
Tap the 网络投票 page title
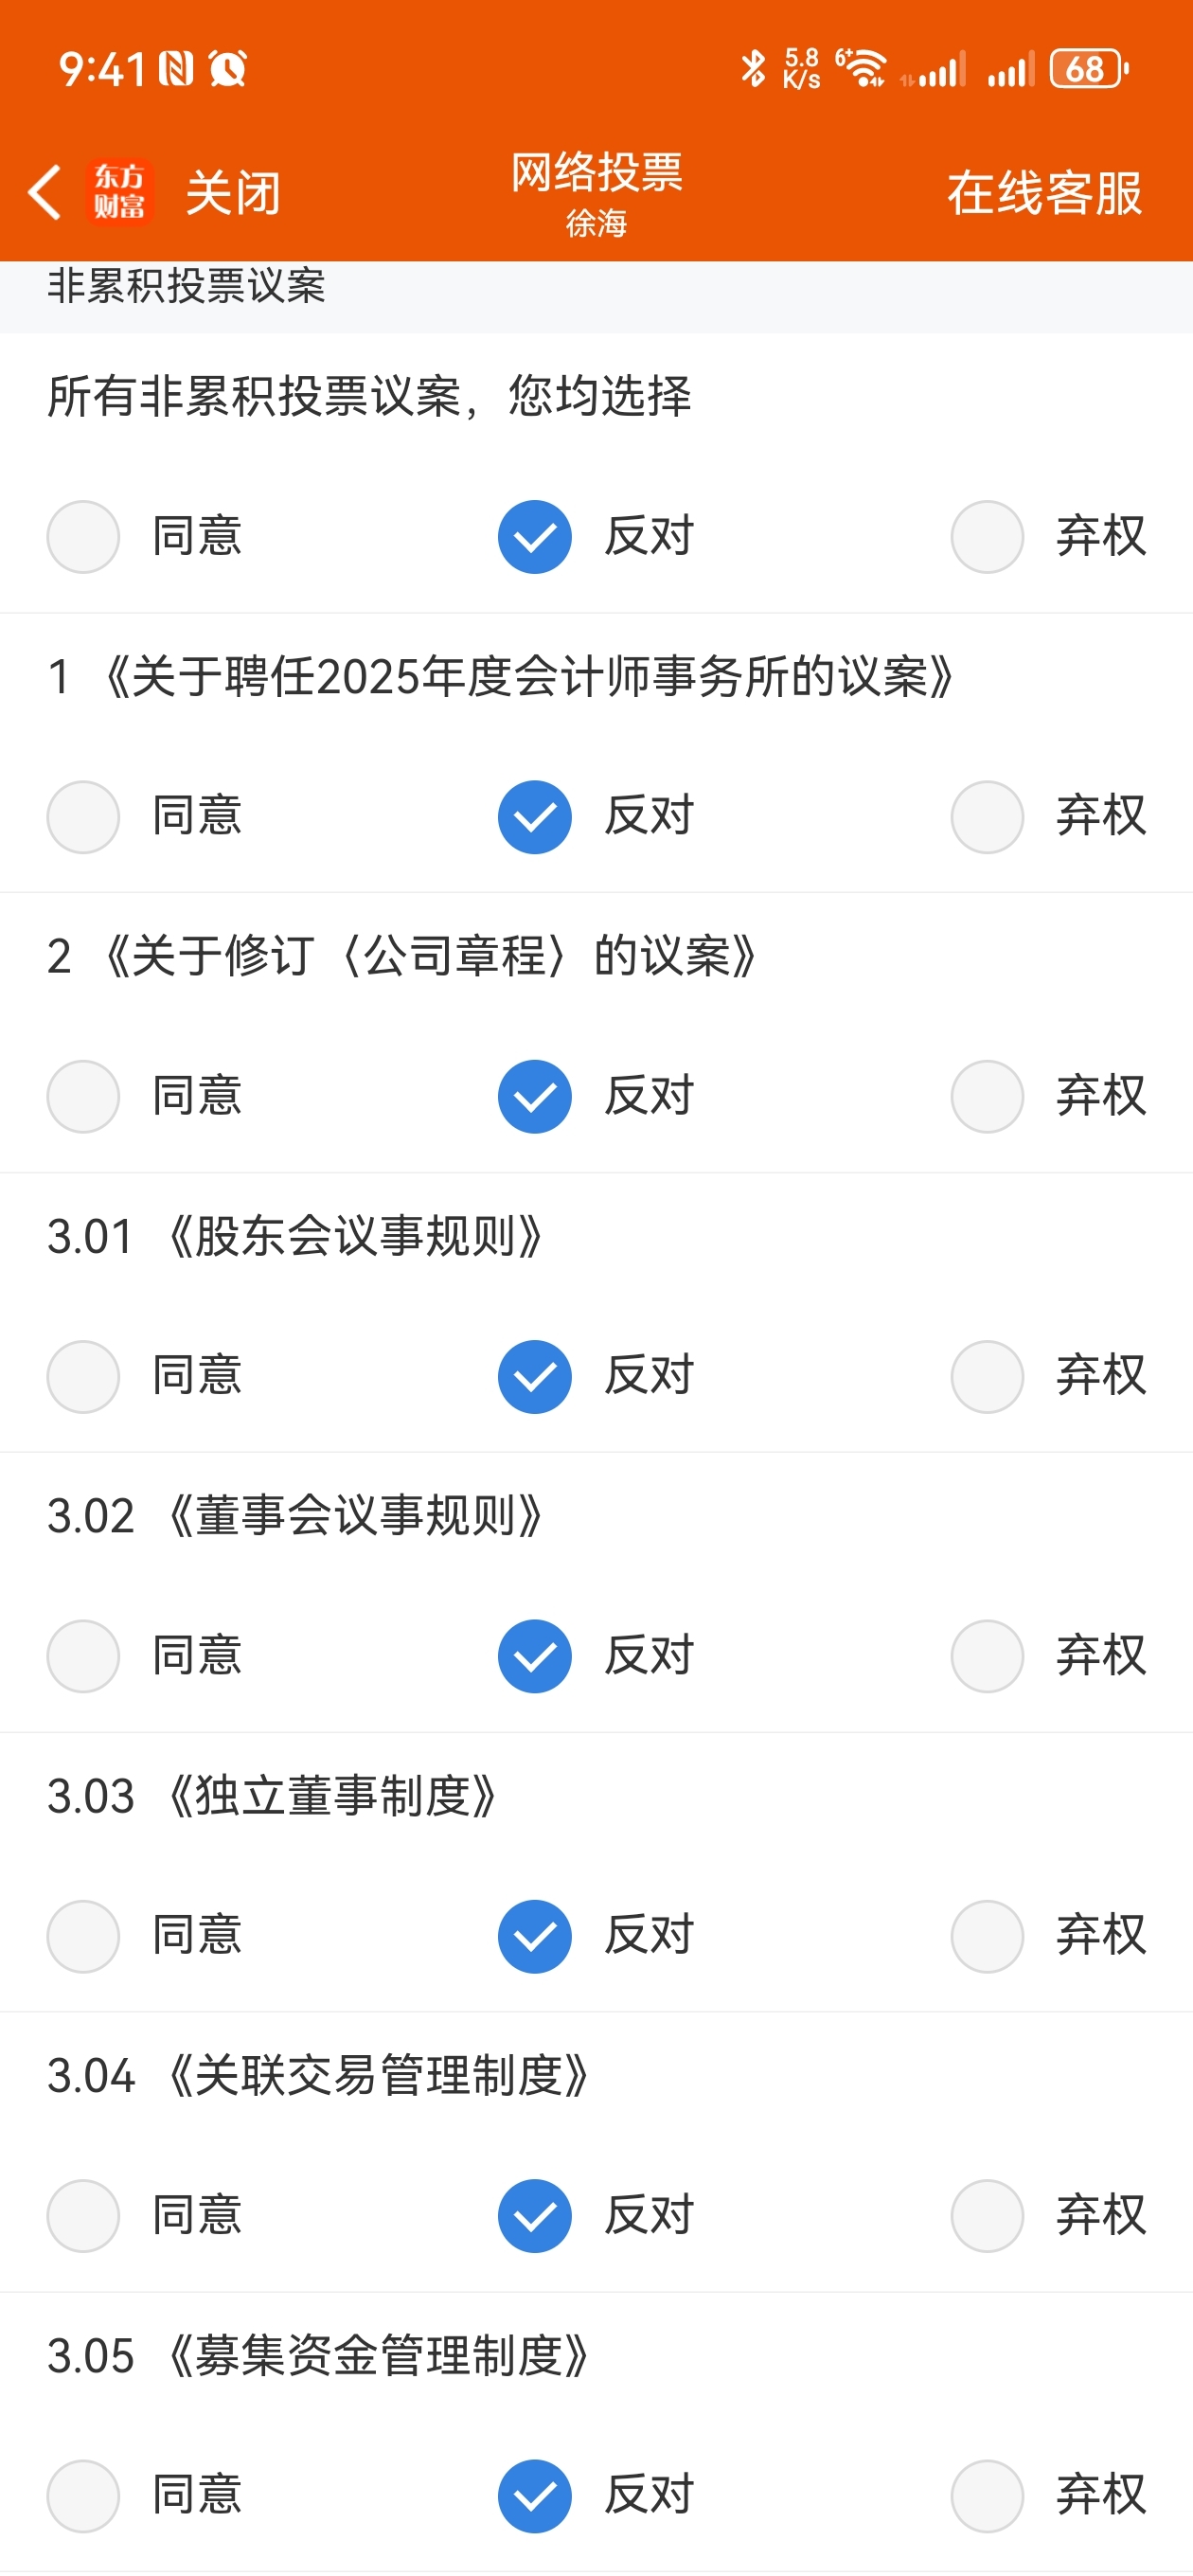point(597,173)
